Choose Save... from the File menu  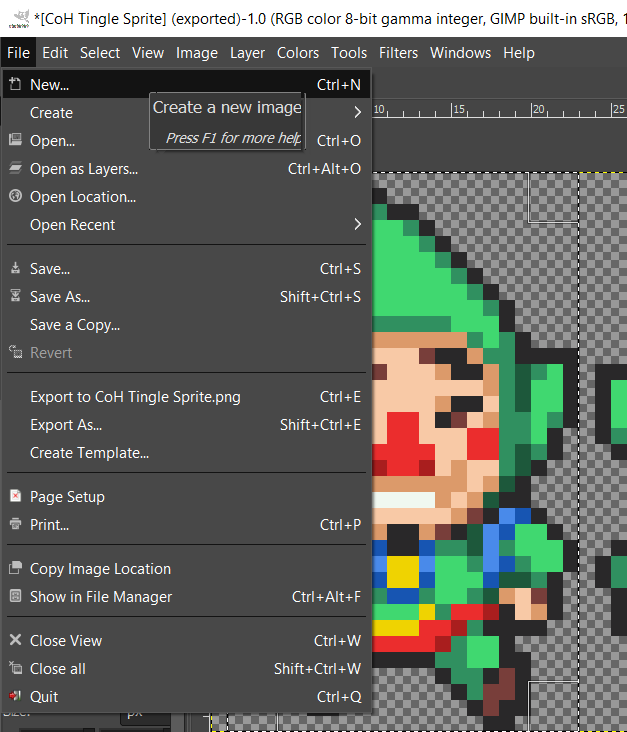187,268
